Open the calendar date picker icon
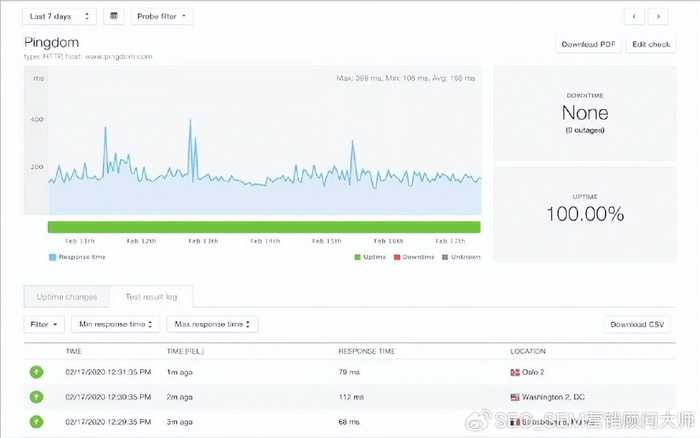This screenshot has width=700, height=438. point(114,17)
